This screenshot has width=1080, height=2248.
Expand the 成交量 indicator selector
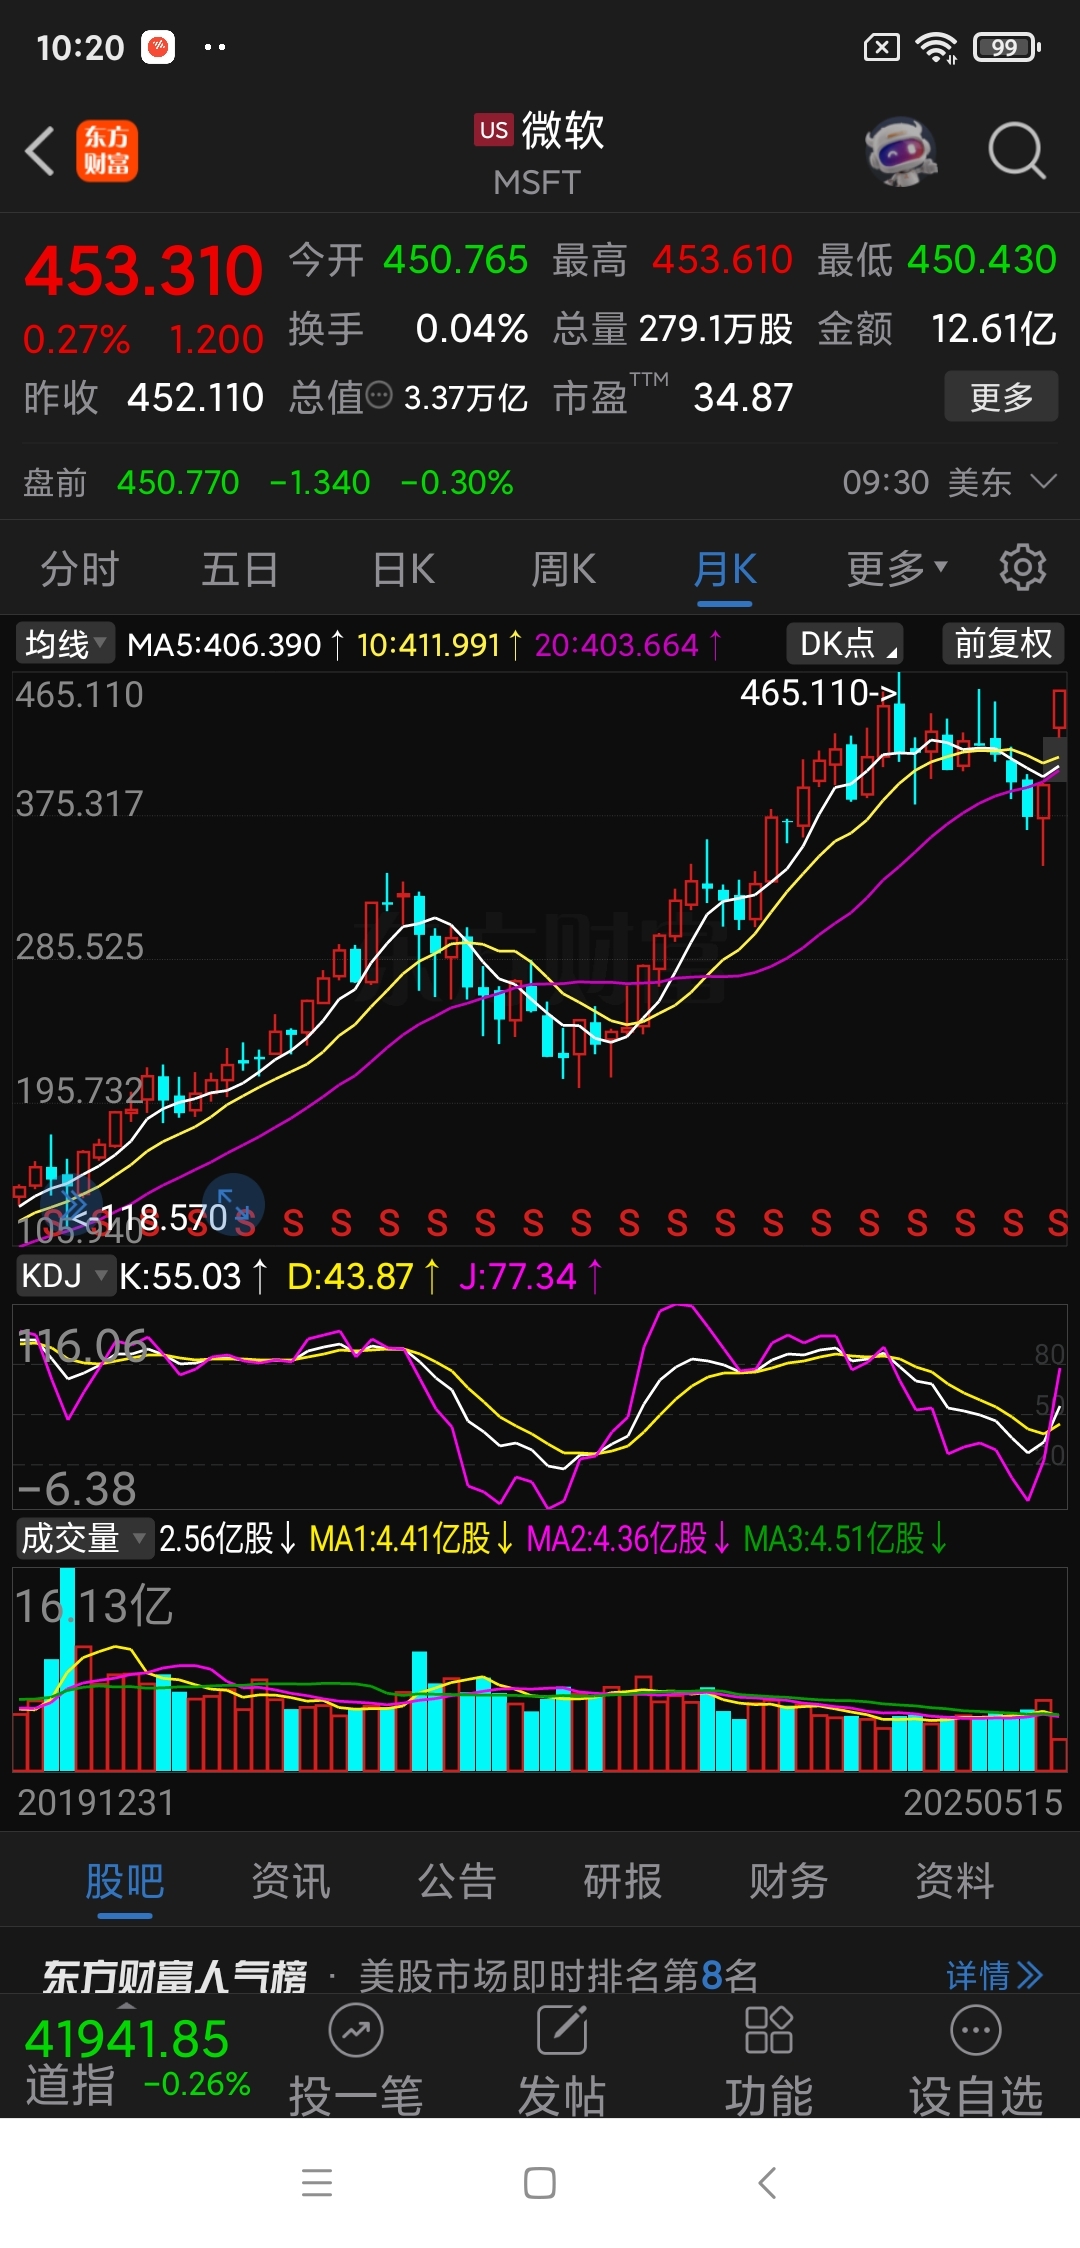tap(84, 1538)
